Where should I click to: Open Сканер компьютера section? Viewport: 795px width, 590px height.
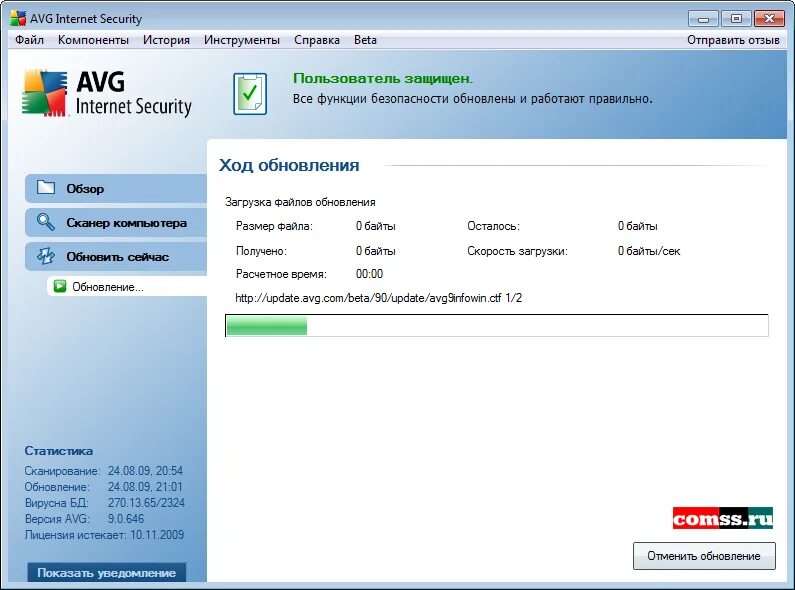pos(116,223)
